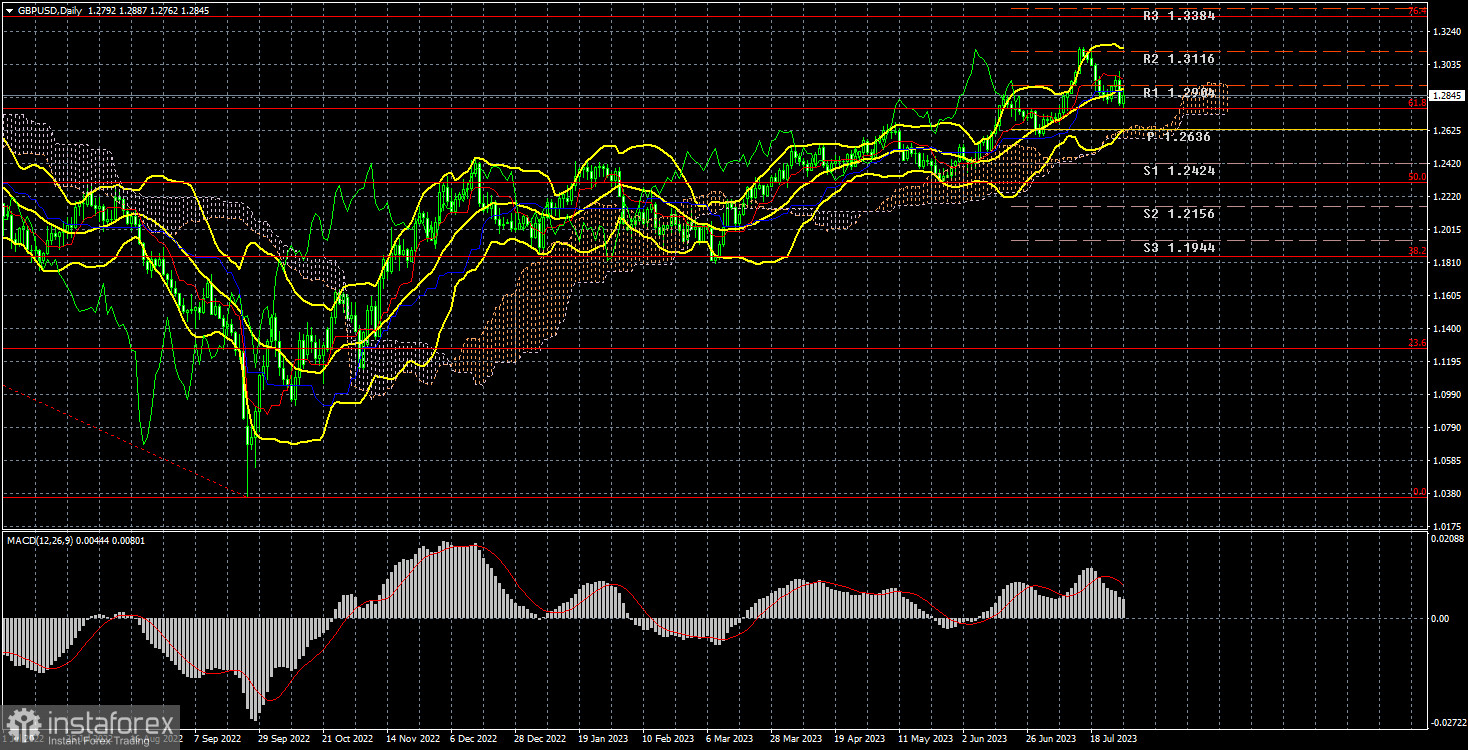Click the S2 1.2156 support label
The height and width of the screenshot is (750, 1468).
pos(1180,214)
